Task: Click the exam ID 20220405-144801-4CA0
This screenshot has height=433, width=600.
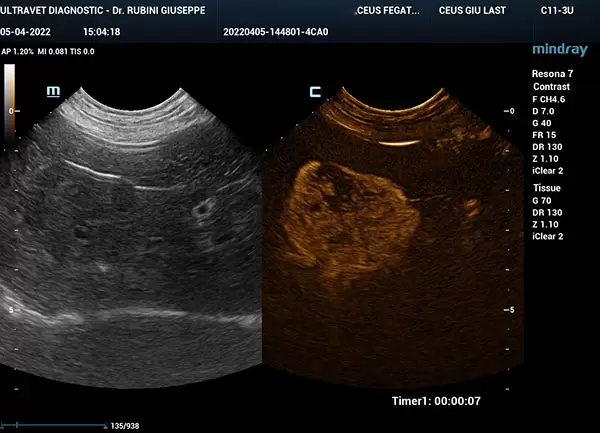Action: click(x=276, y=32)
